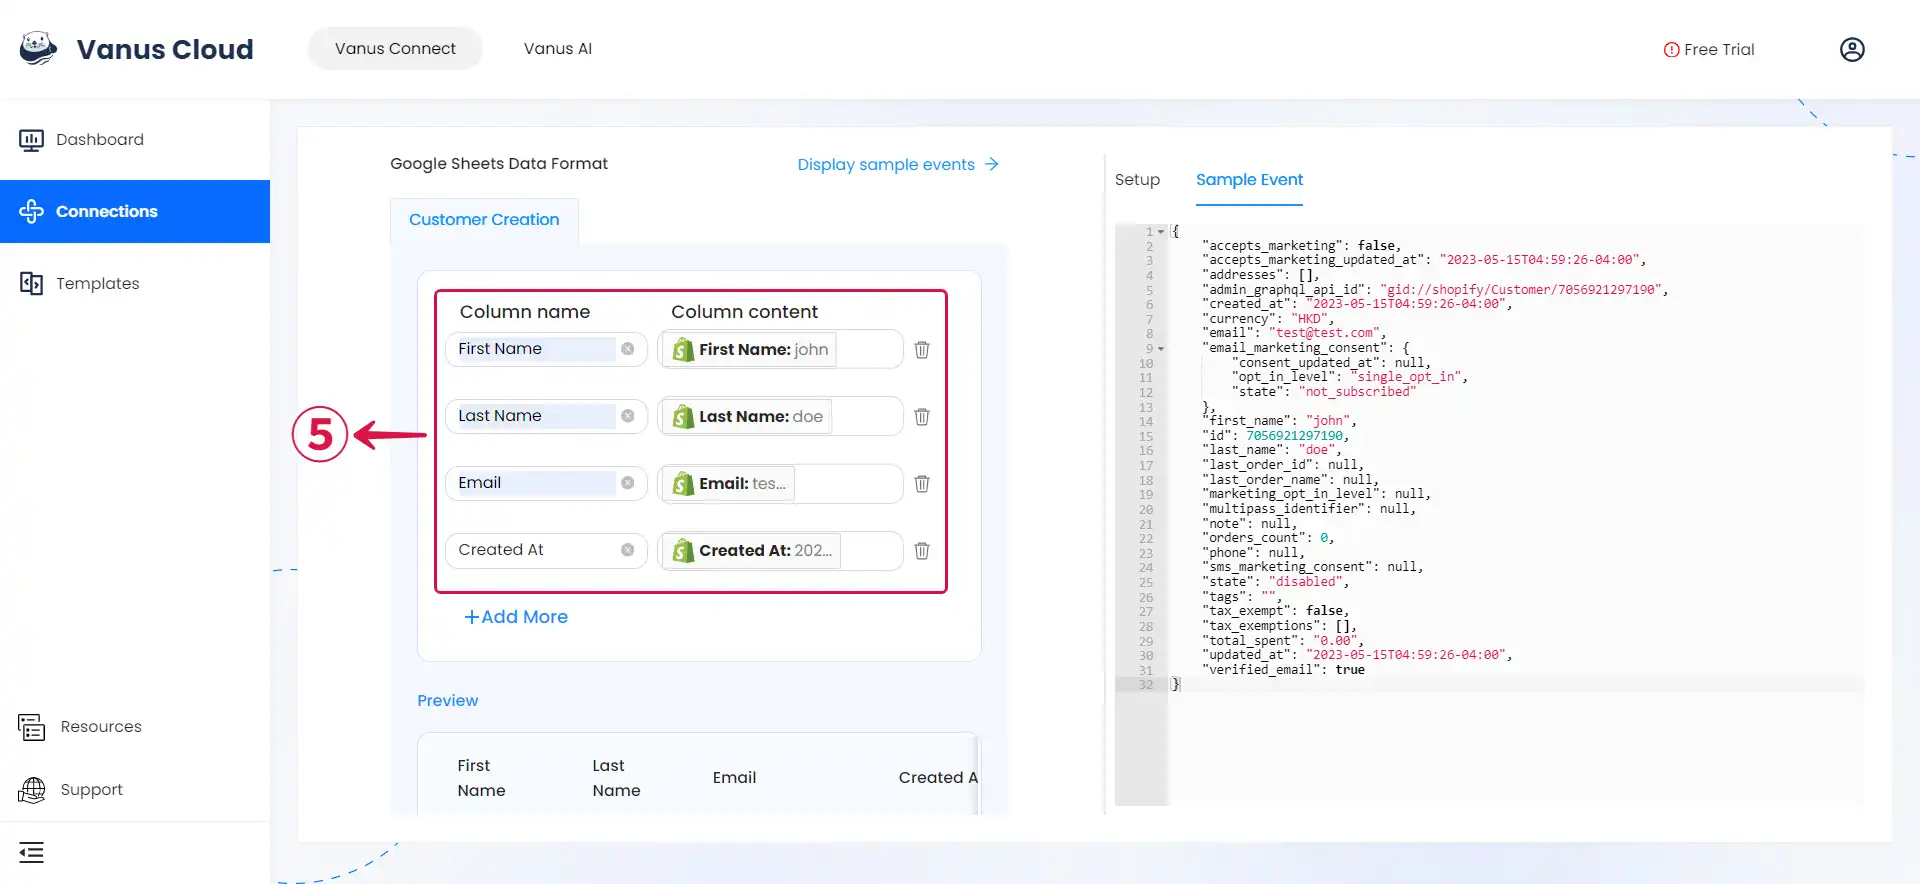Open Dashboard from the sidebar

pos(135,140)
